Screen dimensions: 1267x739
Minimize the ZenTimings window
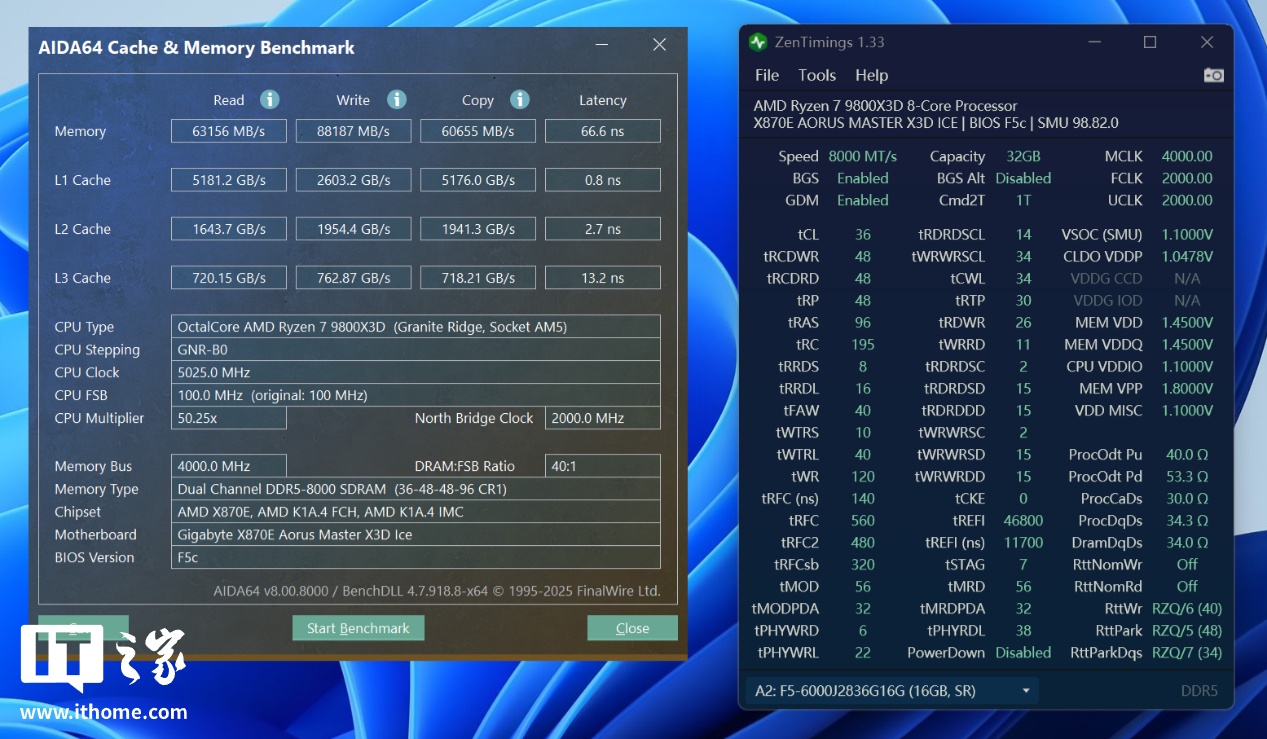point(1093,42)
